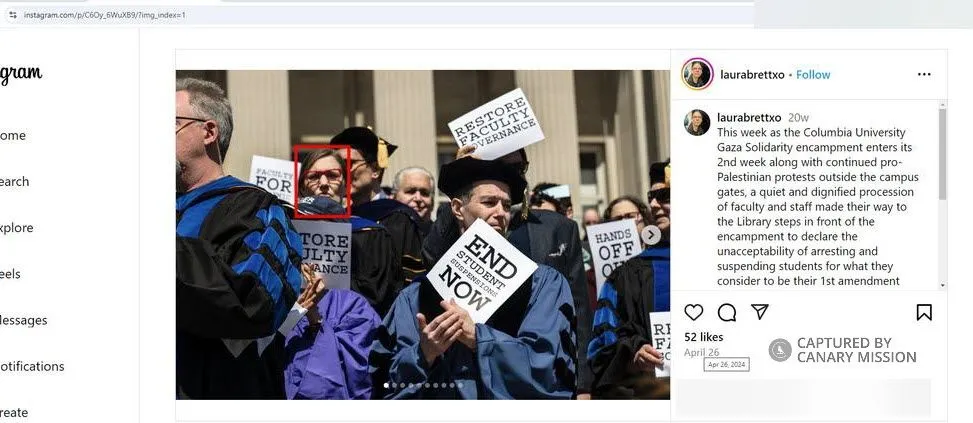Image resolution: width=973 pixels, height=423 pixels.
Task: Share post with paper plane icon
Action: click(760, 311)
